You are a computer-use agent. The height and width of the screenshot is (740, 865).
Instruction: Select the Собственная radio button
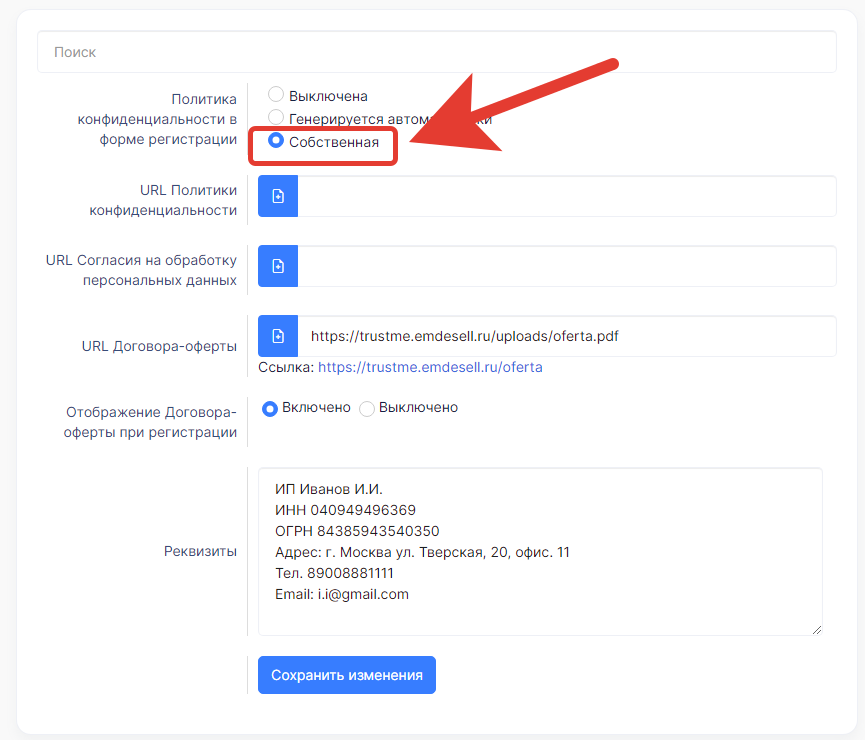pos(276,141)
